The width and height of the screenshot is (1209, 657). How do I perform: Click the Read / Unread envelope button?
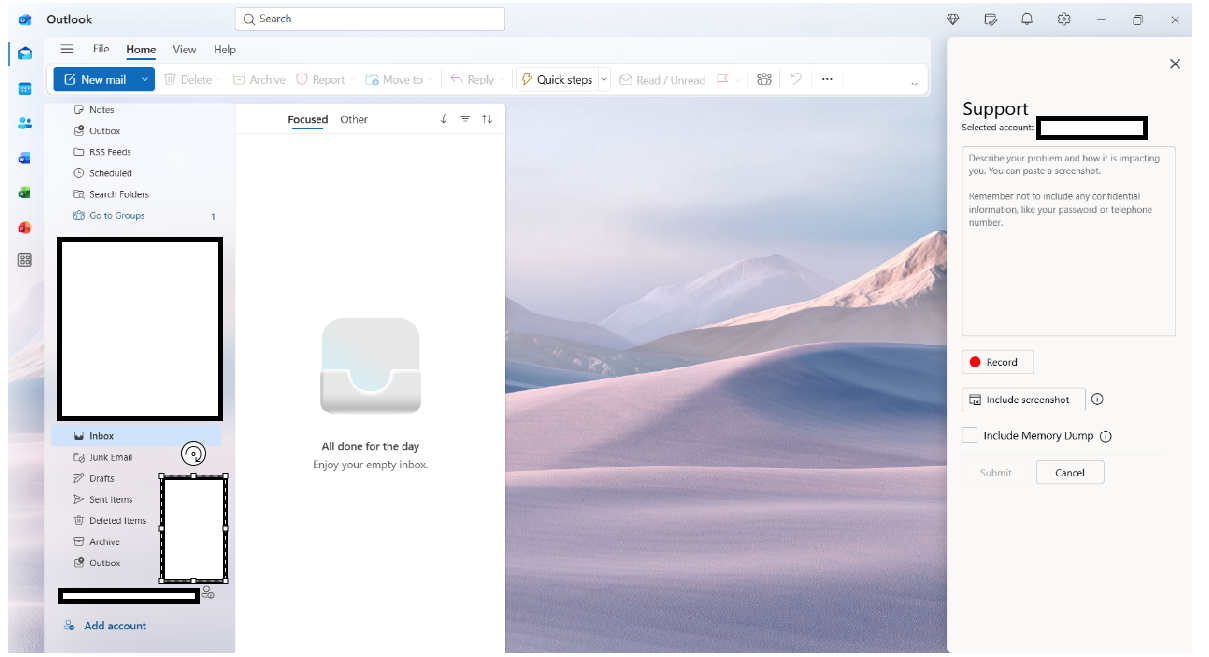(x=661, y=80)
